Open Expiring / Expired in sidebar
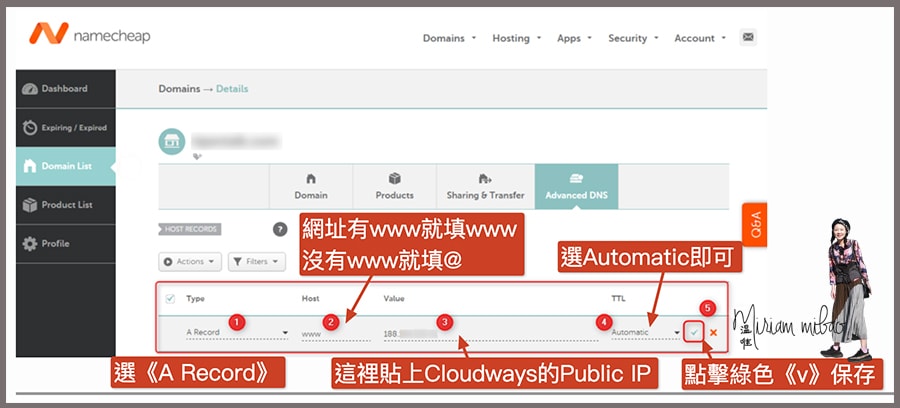This screenshot has width=900, height=408. coord(65,128)
